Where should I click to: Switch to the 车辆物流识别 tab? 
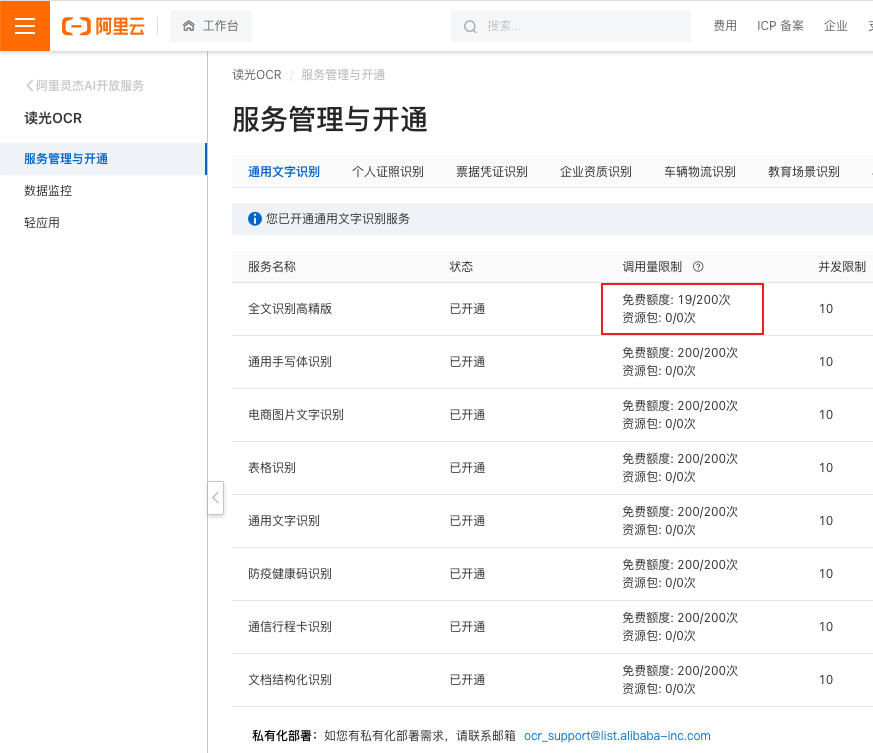coord(700,172)
